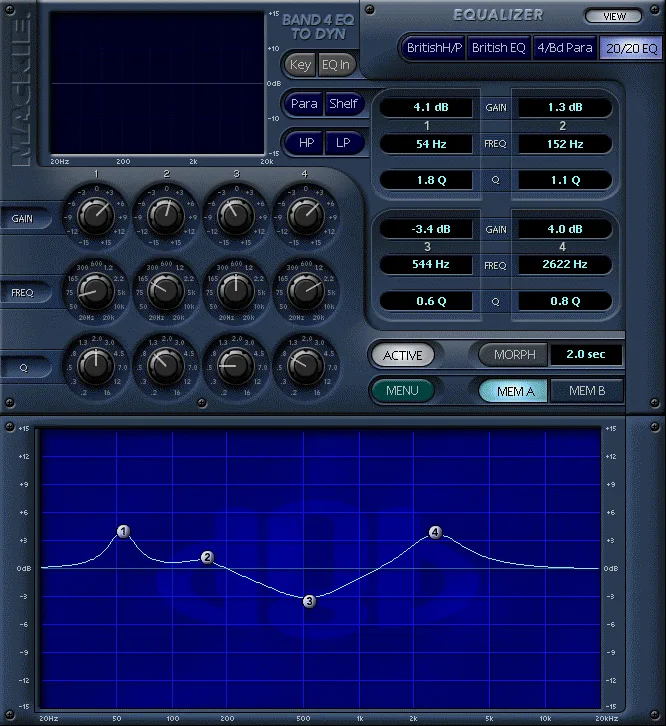Open the MENU button
The width and height of the screenshot is (666, 726).
[x=402, y=391]
